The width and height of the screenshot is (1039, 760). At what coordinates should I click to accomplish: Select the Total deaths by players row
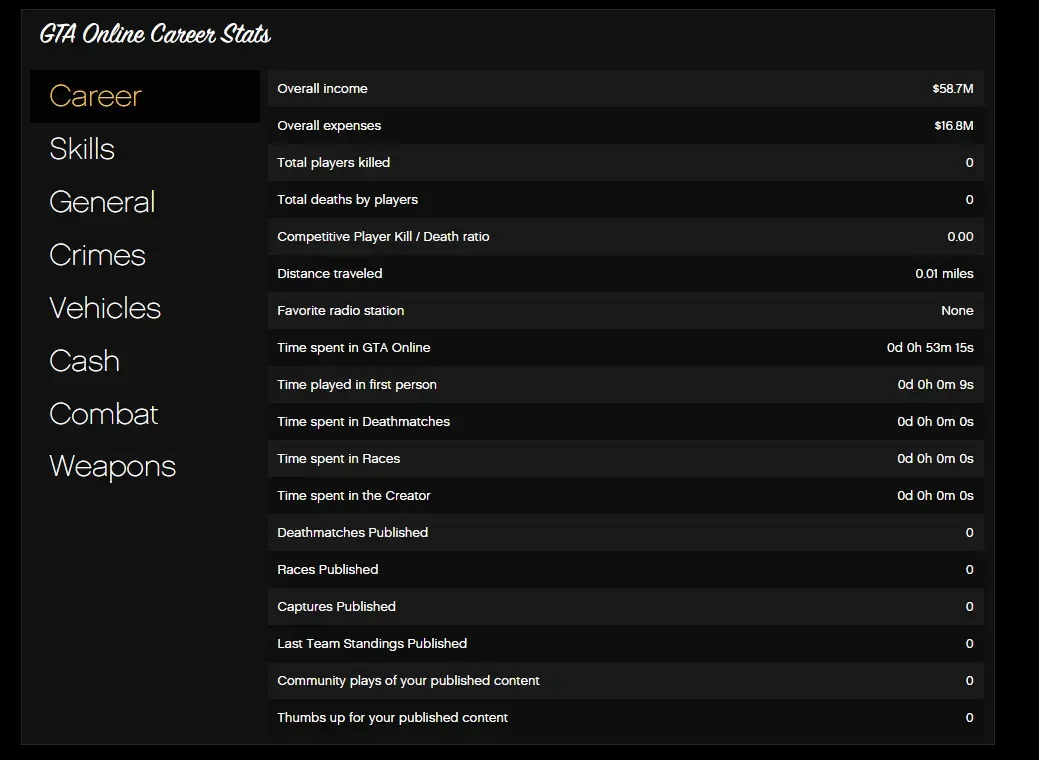point(625,200)
